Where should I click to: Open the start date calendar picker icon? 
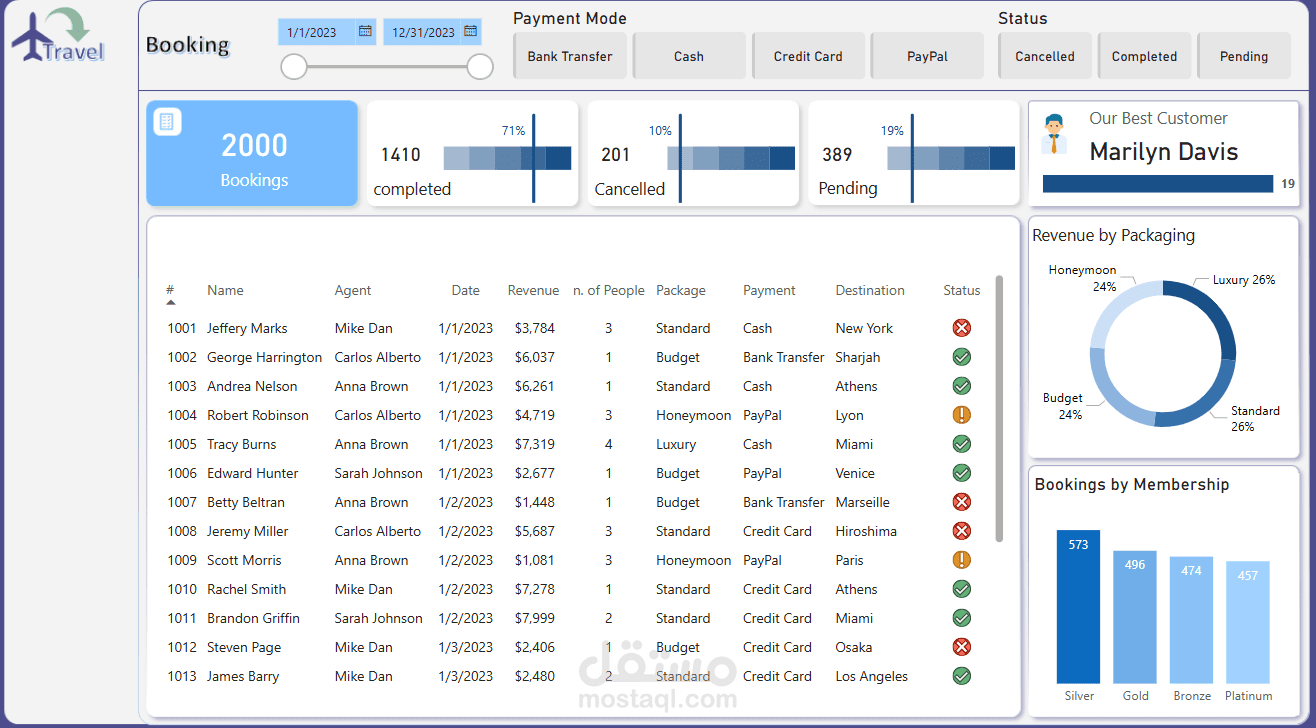click(365, 31)
